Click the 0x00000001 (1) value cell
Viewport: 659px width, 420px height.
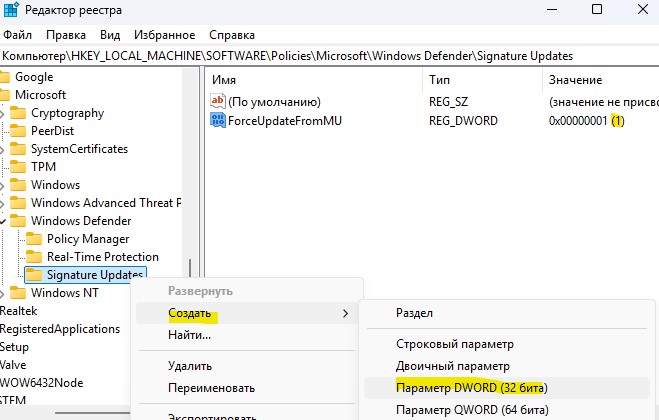click(x=586, y=121)
